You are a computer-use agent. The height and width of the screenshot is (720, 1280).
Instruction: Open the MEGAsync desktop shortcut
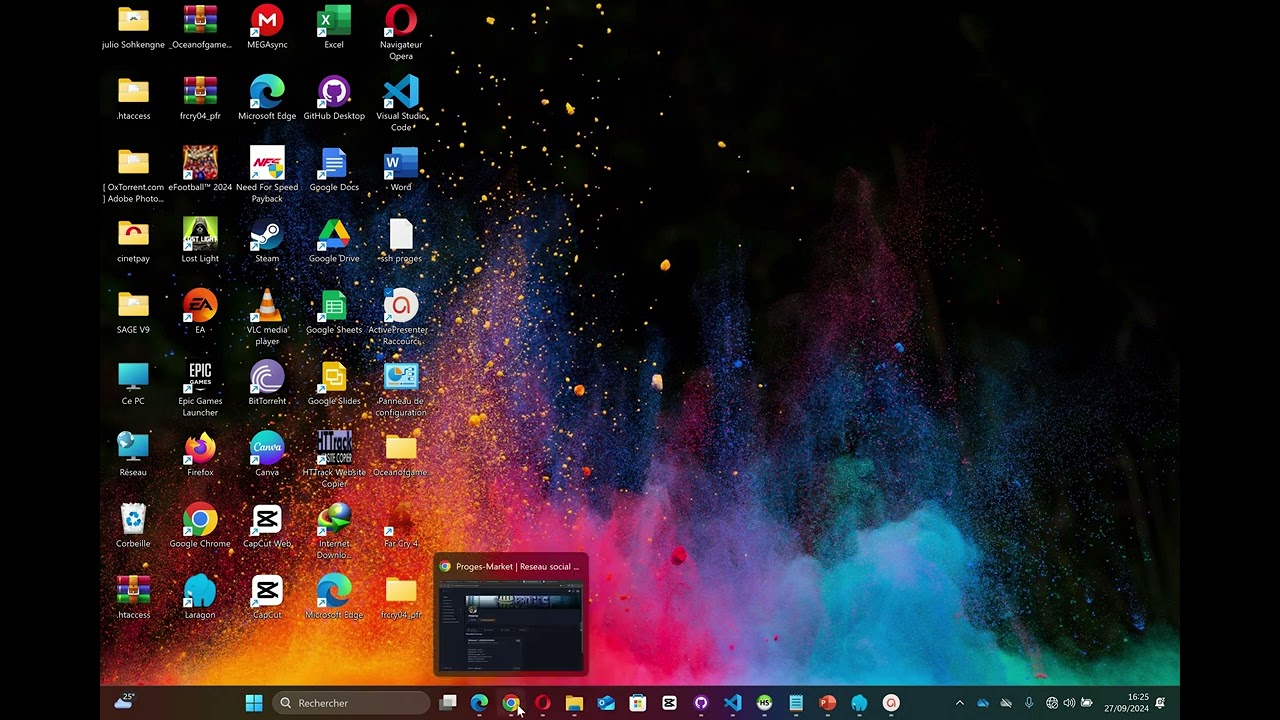[267, 27]
